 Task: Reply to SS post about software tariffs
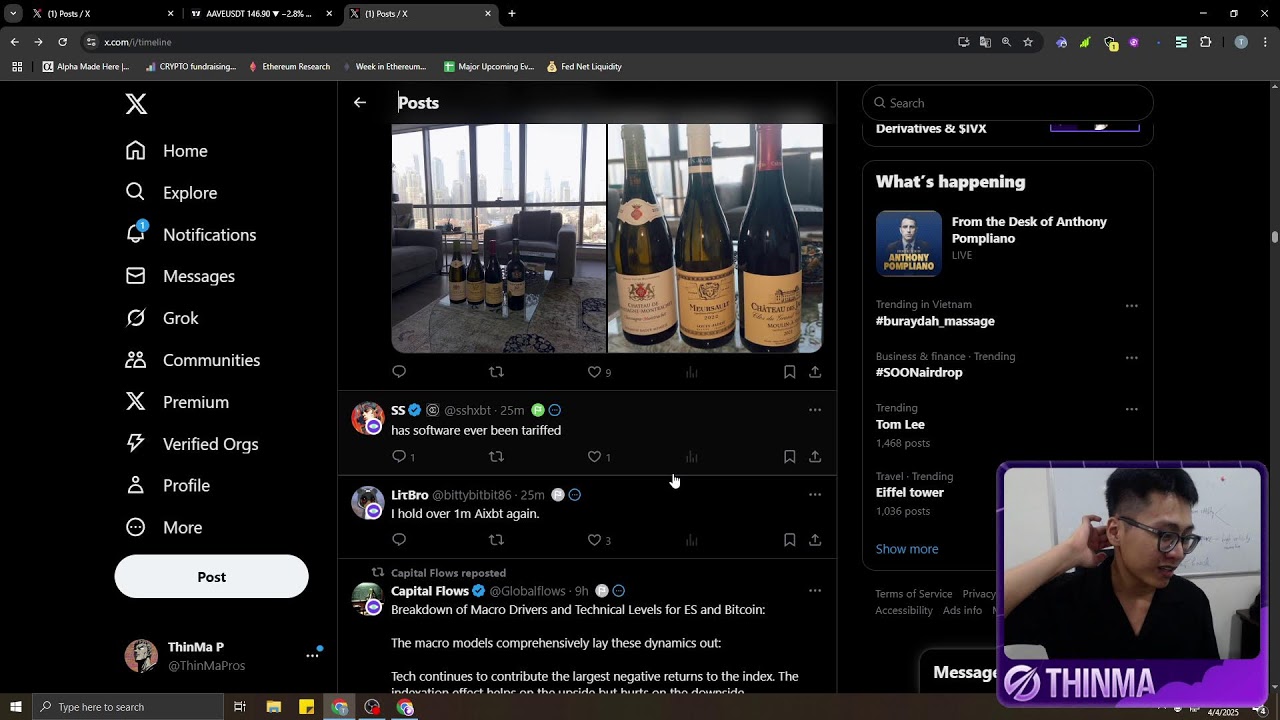pyautogui.click(x=399, y=457)
